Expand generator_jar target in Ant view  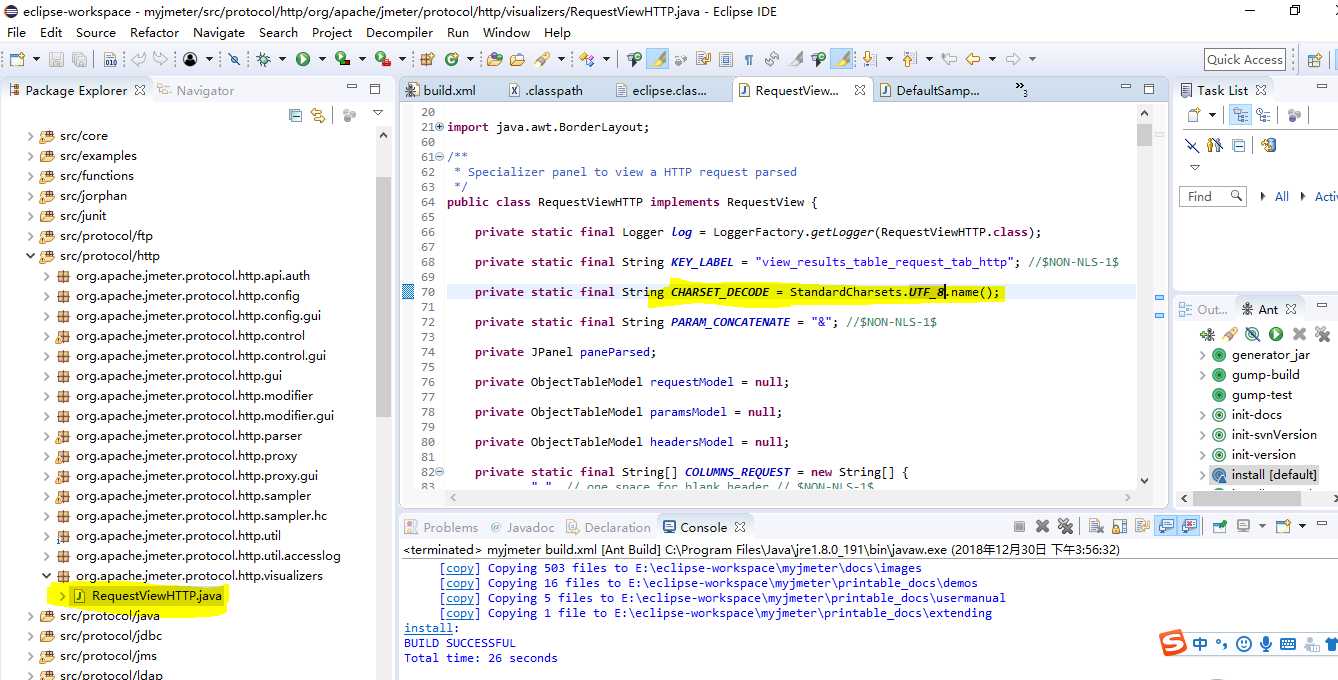tap(1203, 355)
